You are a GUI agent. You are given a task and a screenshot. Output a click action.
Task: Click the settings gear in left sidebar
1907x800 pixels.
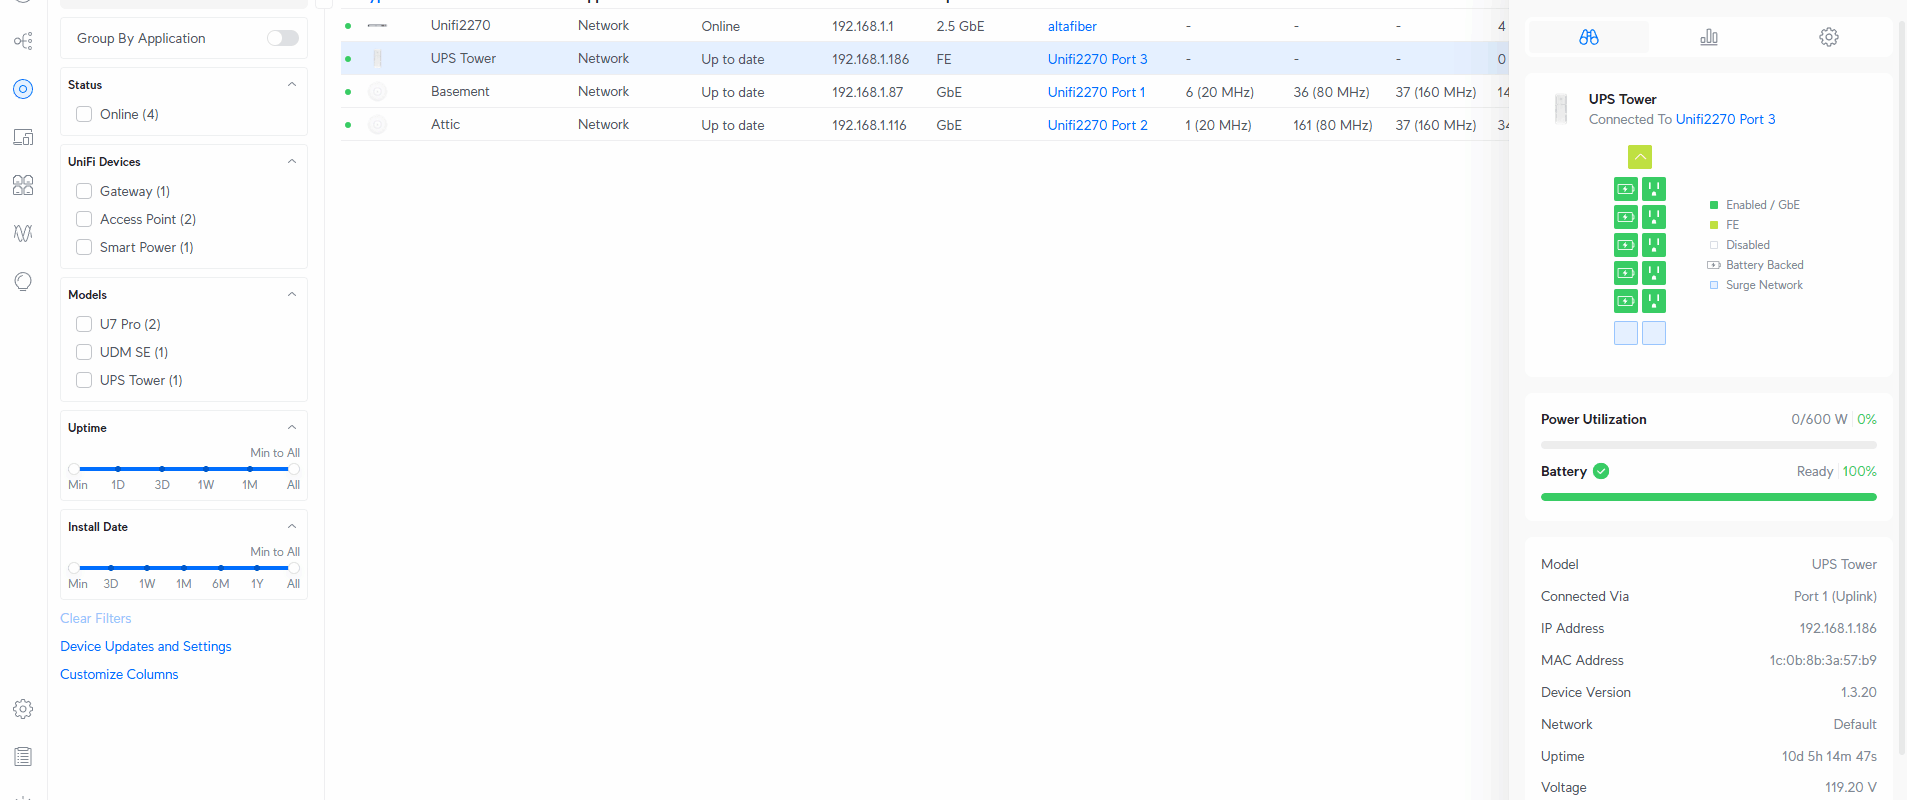[x=23, y=709]
